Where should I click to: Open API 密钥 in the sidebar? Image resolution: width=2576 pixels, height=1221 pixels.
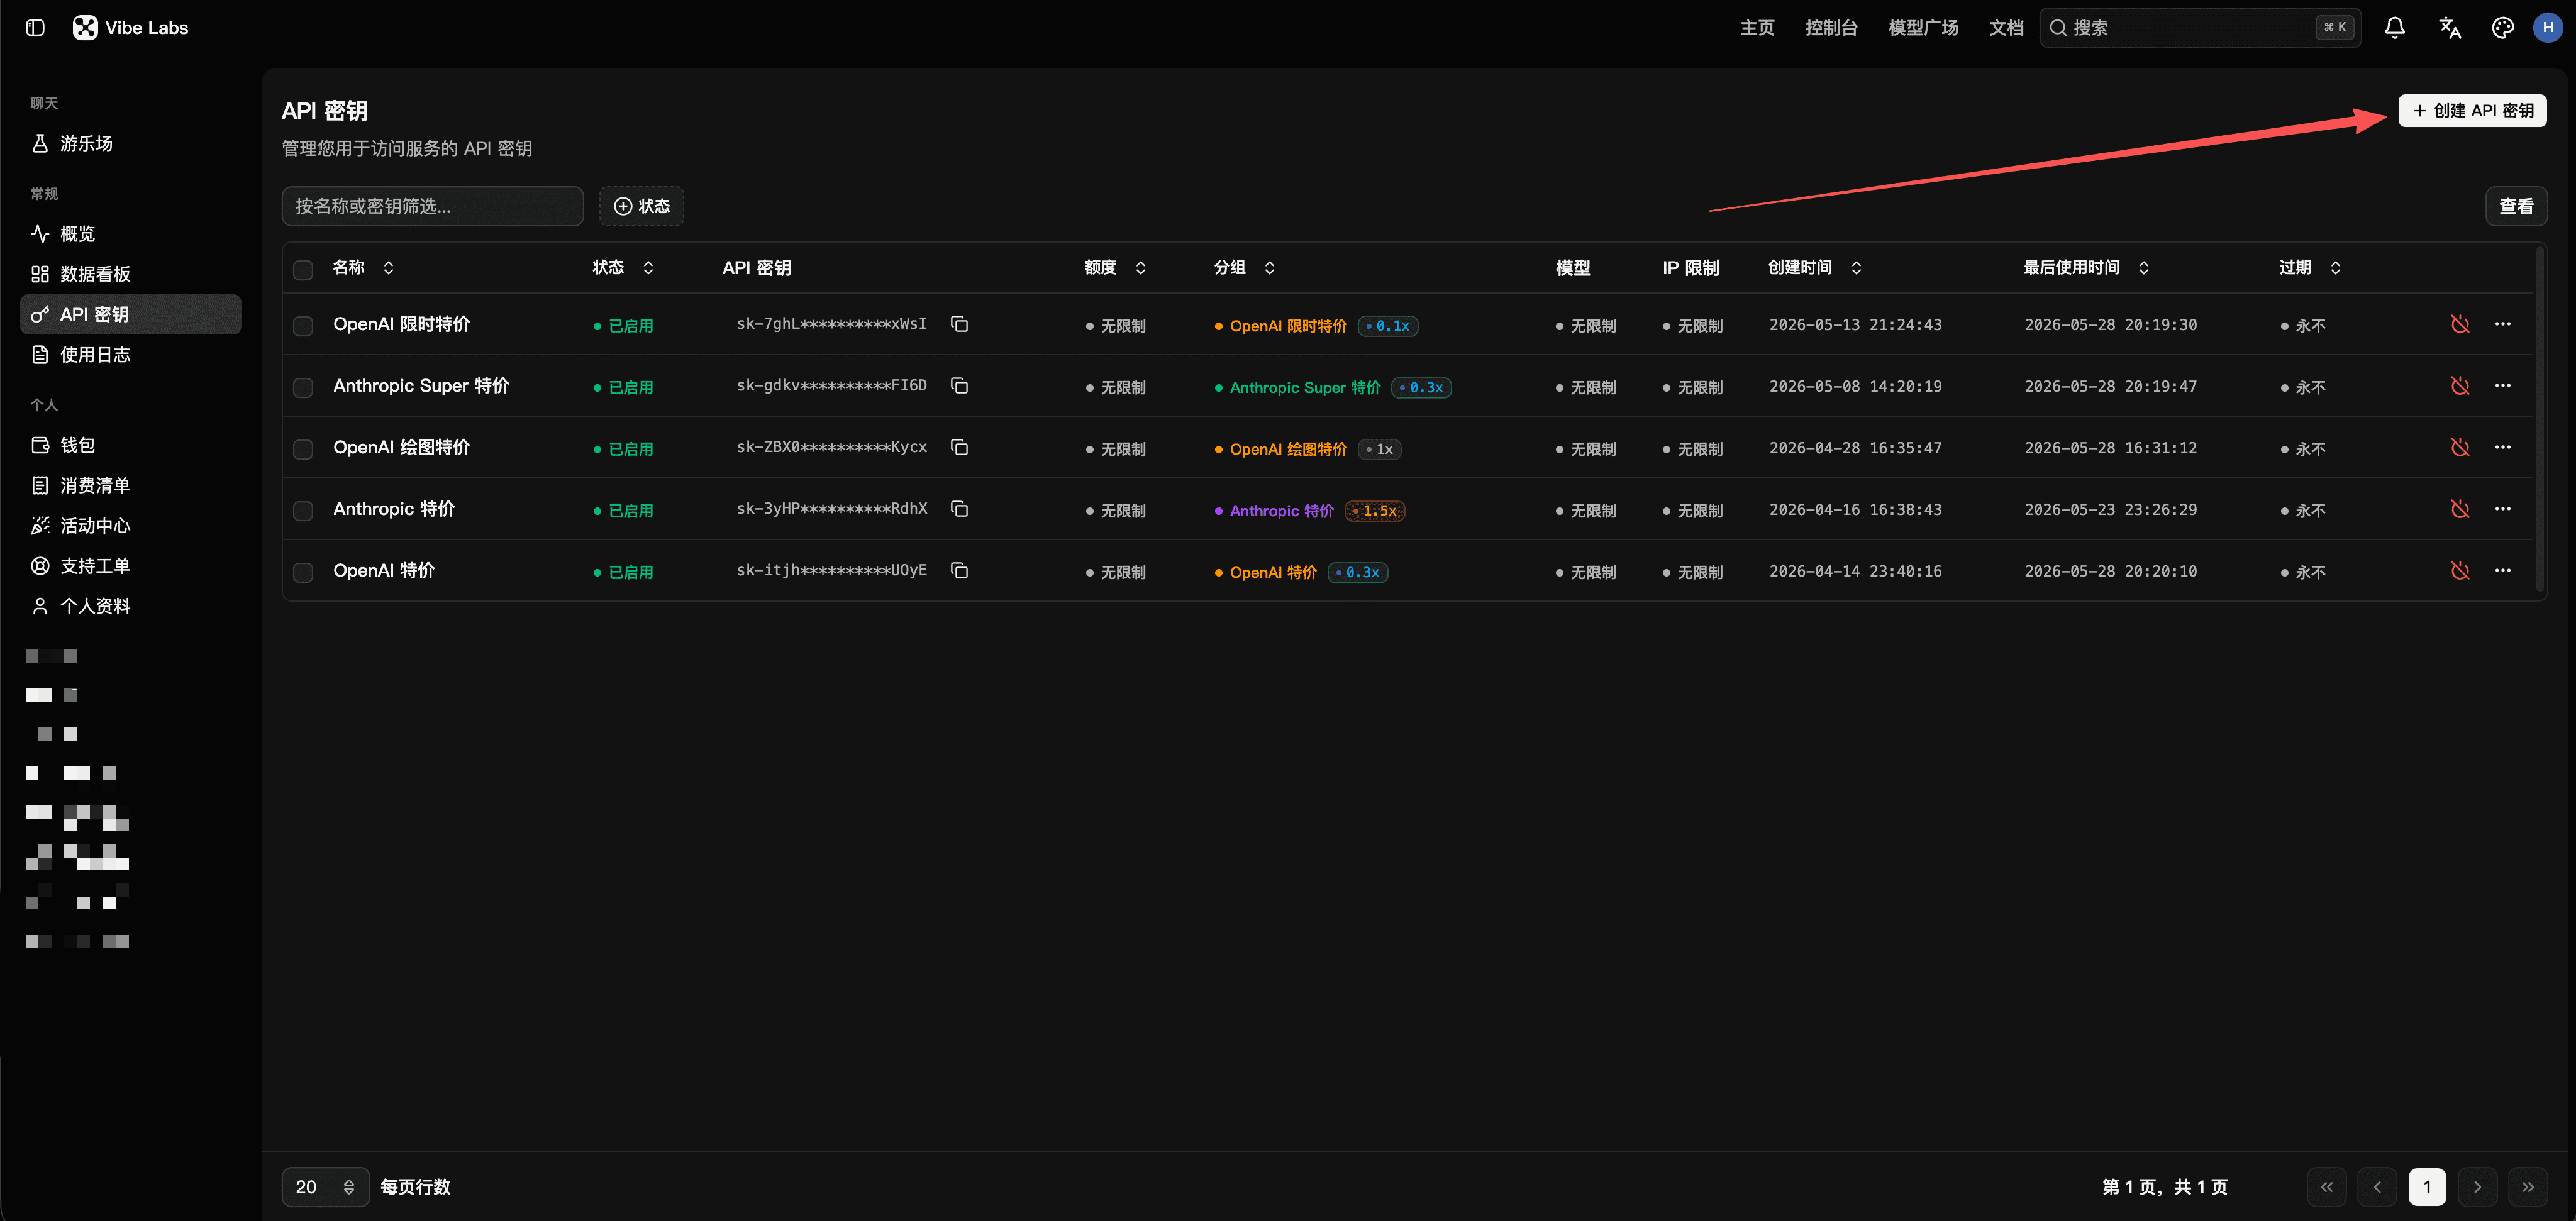coord(130,314)
